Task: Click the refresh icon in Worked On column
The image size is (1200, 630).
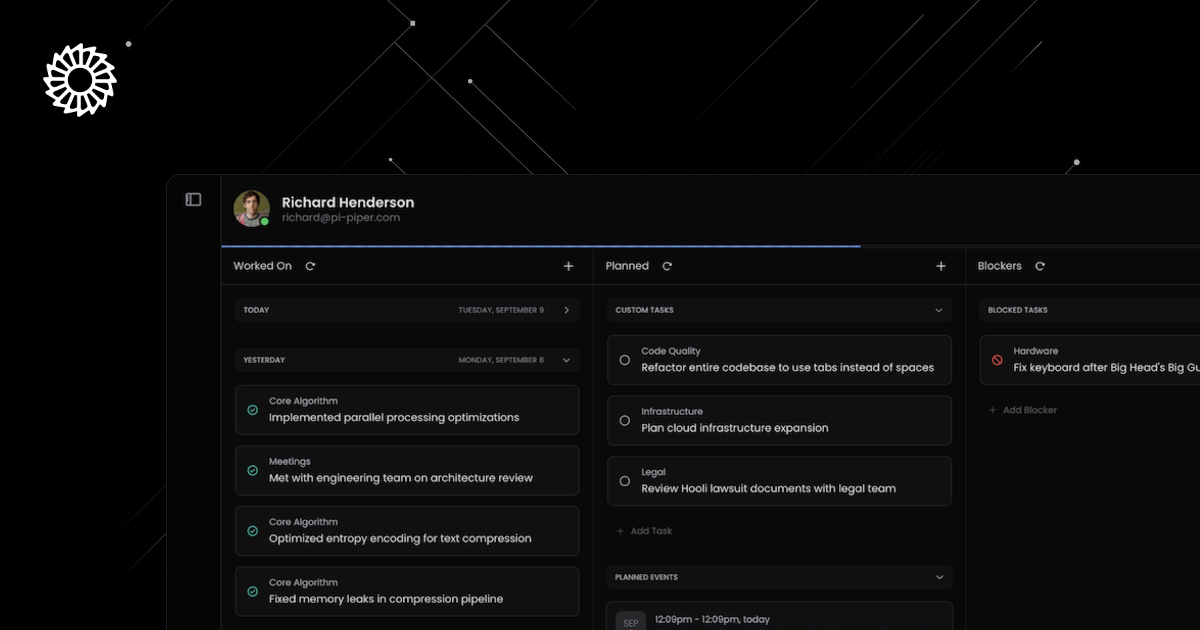Action: [x=310, y=266]
